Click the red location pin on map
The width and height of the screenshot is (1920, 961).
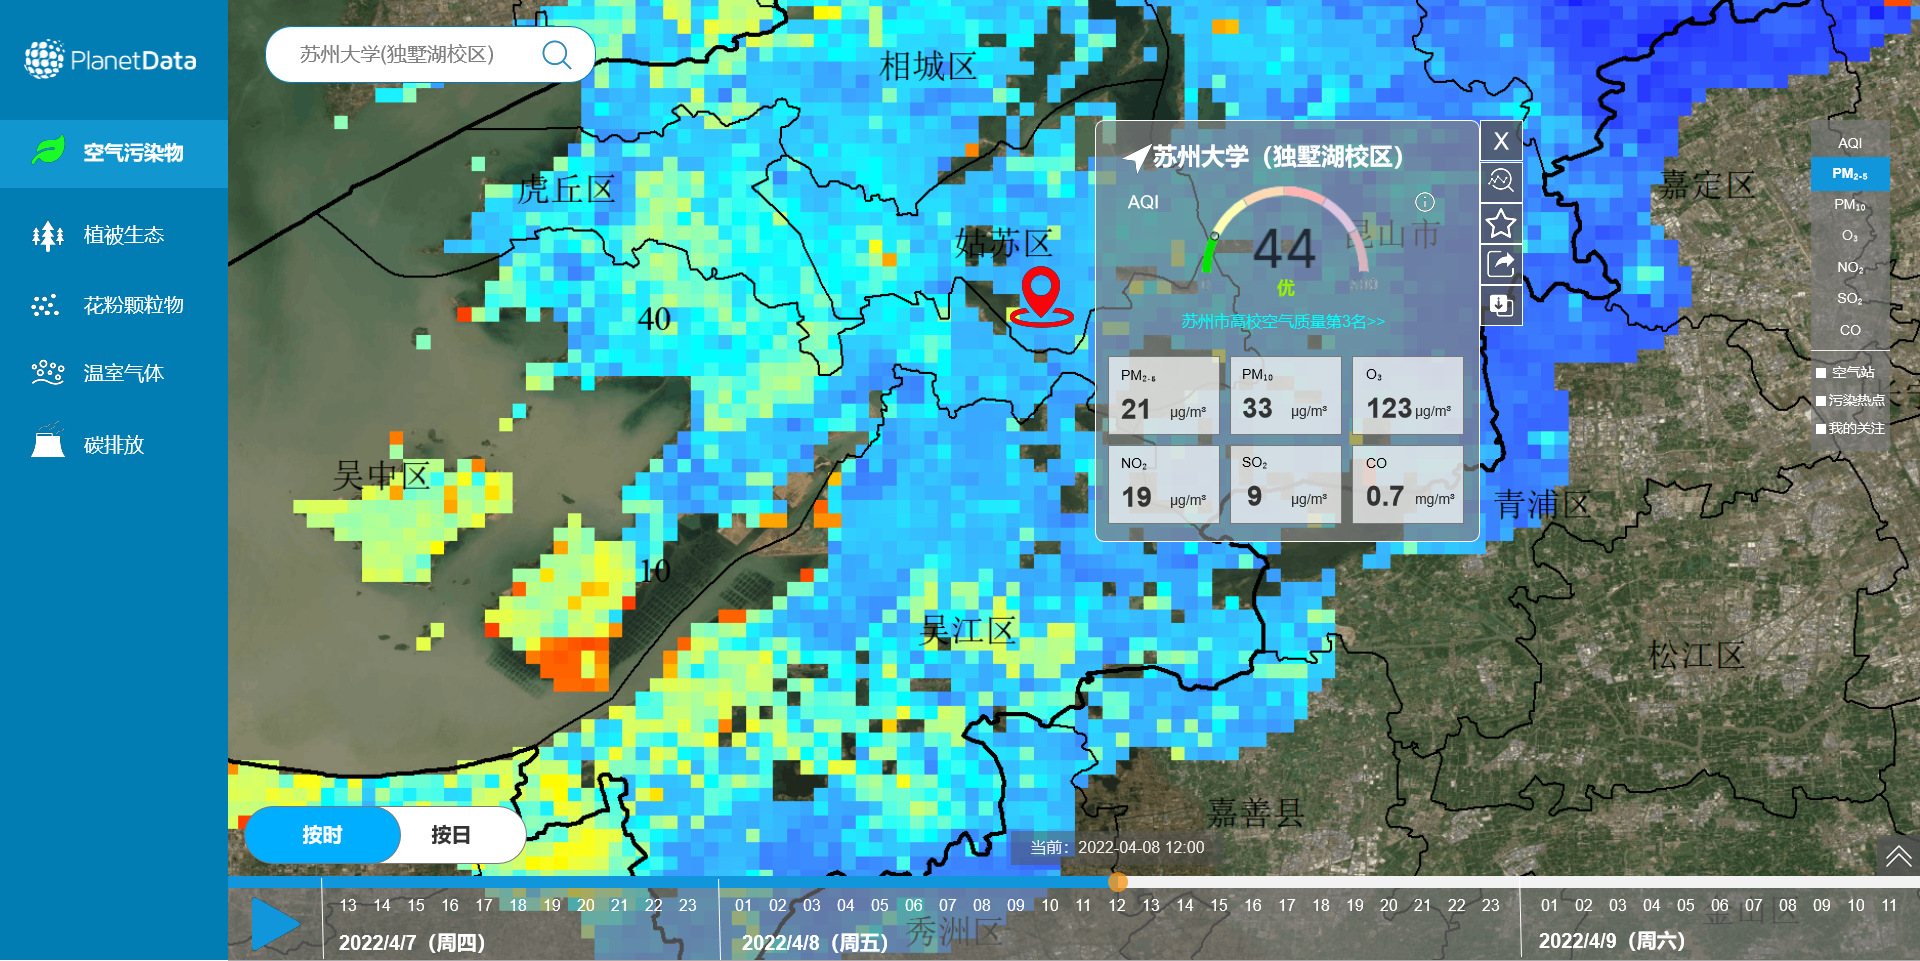[x=1041, y=297]
